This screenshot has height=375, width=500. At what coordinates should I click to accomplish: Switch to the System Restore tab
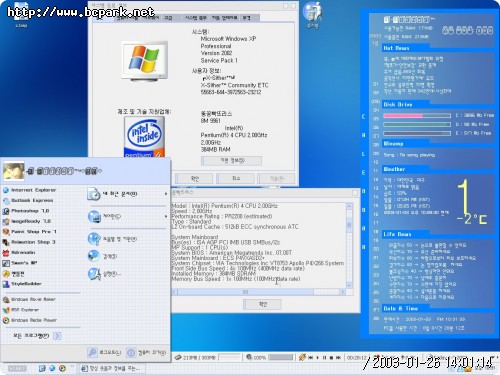pyautogui.click(x=196, y=18)
